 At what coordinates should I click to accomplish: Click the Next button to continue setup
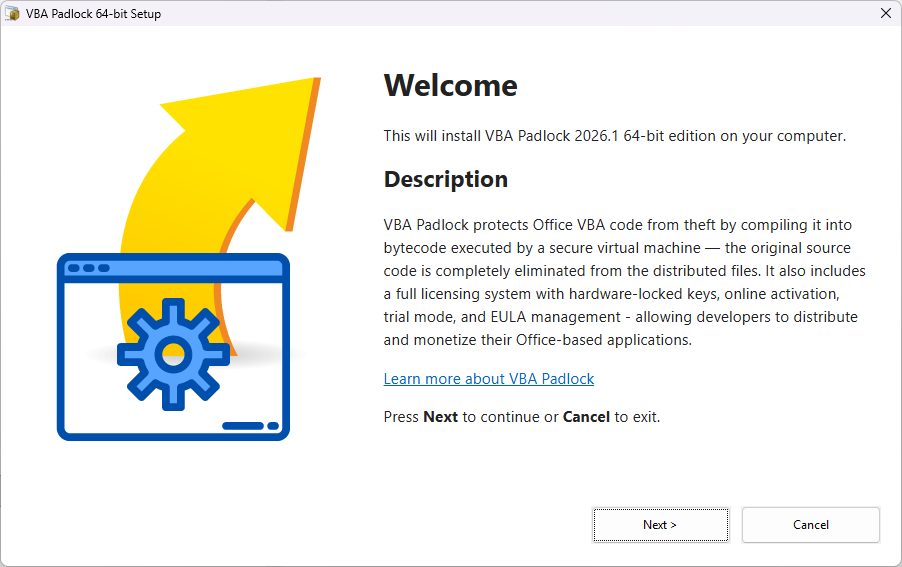tap(660, 524)
